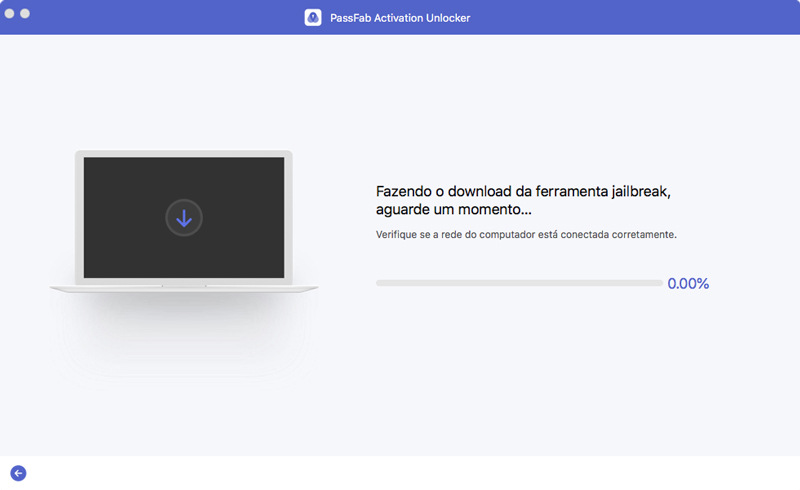Click the download arrow icon on laptop screen
Screen dimensions: 800x490
(x=184, y=218)
